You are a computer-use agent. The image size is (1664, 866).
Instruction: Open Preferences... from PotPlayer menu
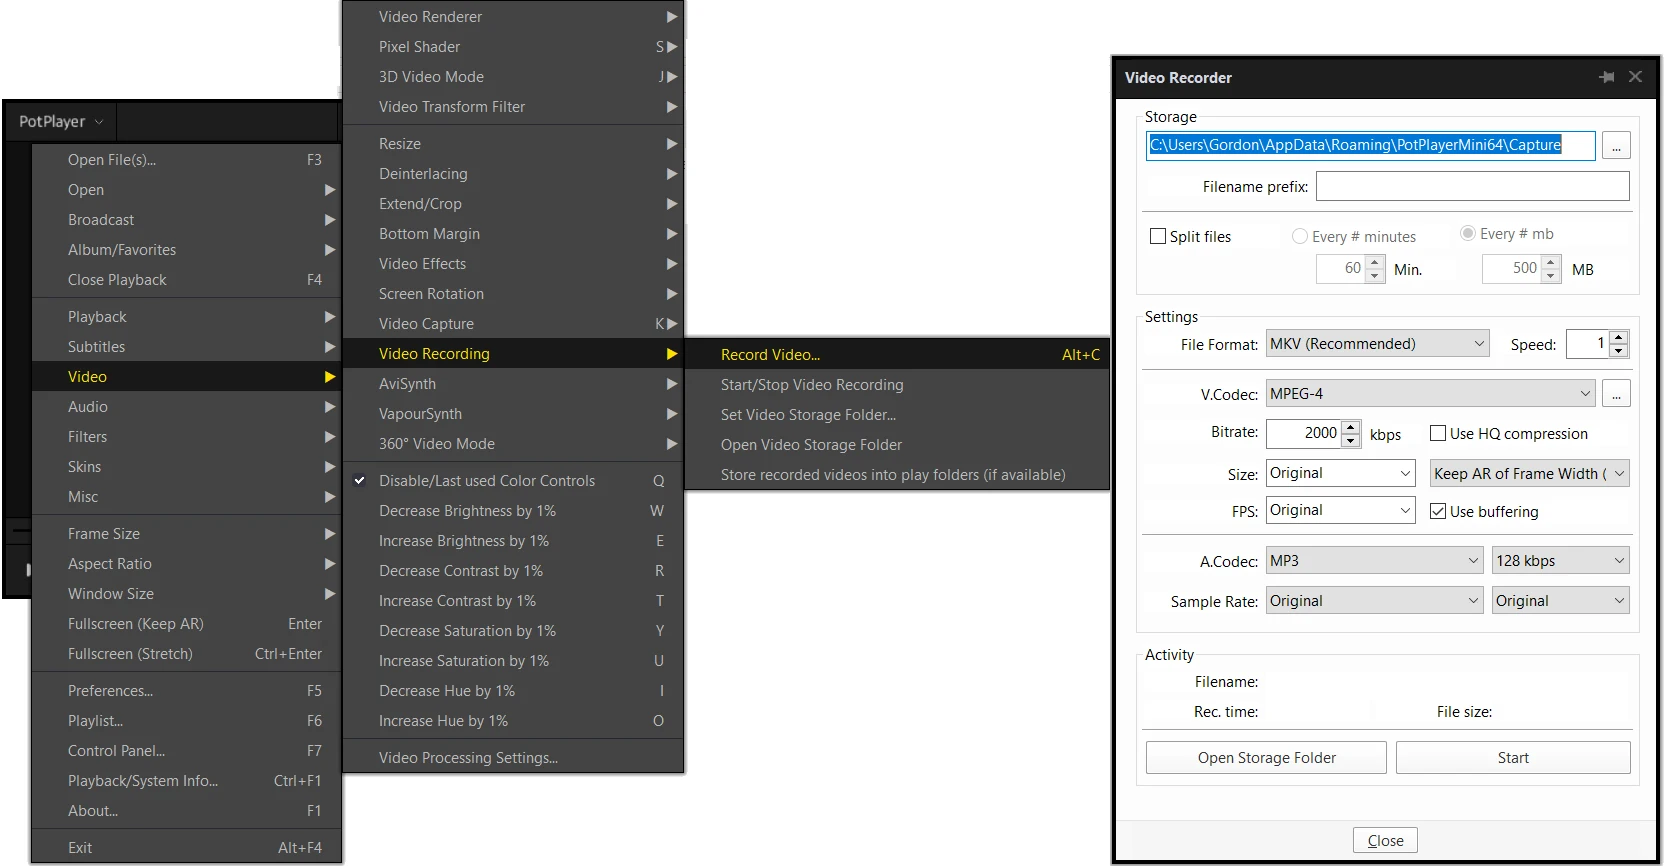click(187, 691)
